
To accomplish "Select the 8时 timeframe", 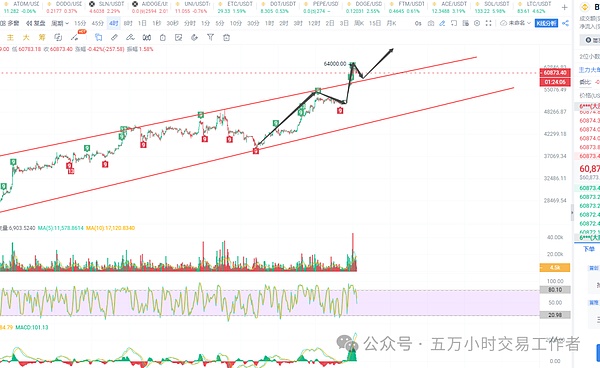I will coord(128,23).
